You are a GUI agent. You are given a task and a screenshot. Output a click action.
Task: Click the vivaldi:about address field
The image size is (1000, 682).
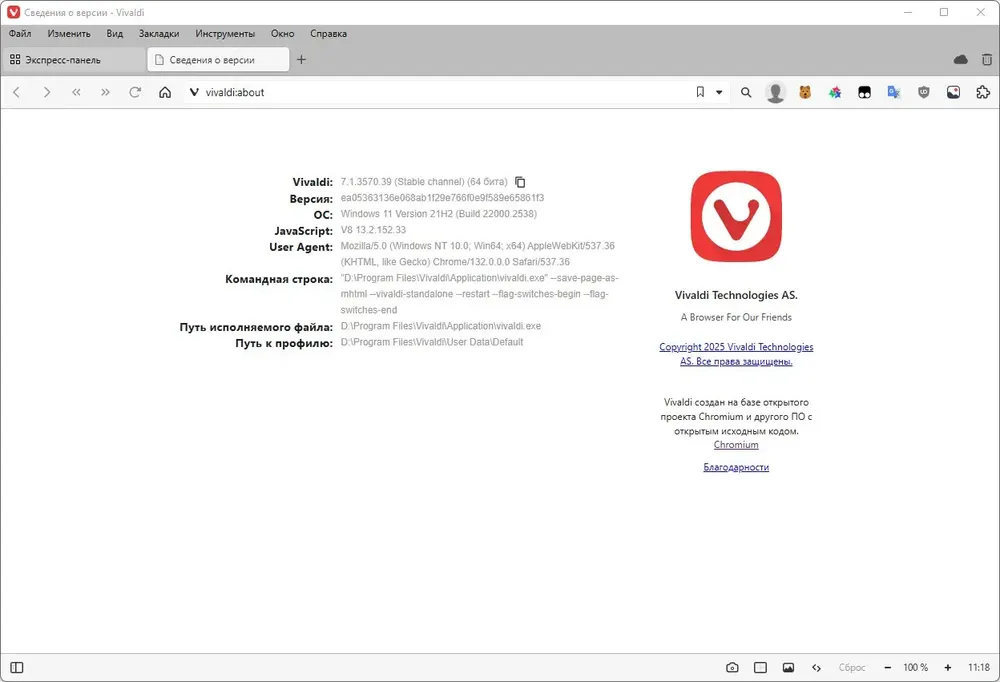440,93
